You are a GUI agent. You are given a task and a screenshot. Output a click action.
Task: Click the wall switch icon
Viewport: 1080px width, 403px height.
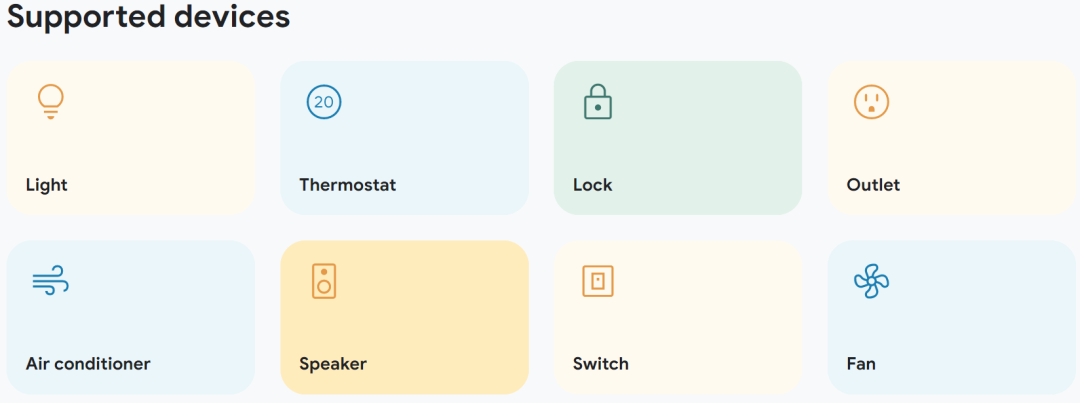(598, 281)
